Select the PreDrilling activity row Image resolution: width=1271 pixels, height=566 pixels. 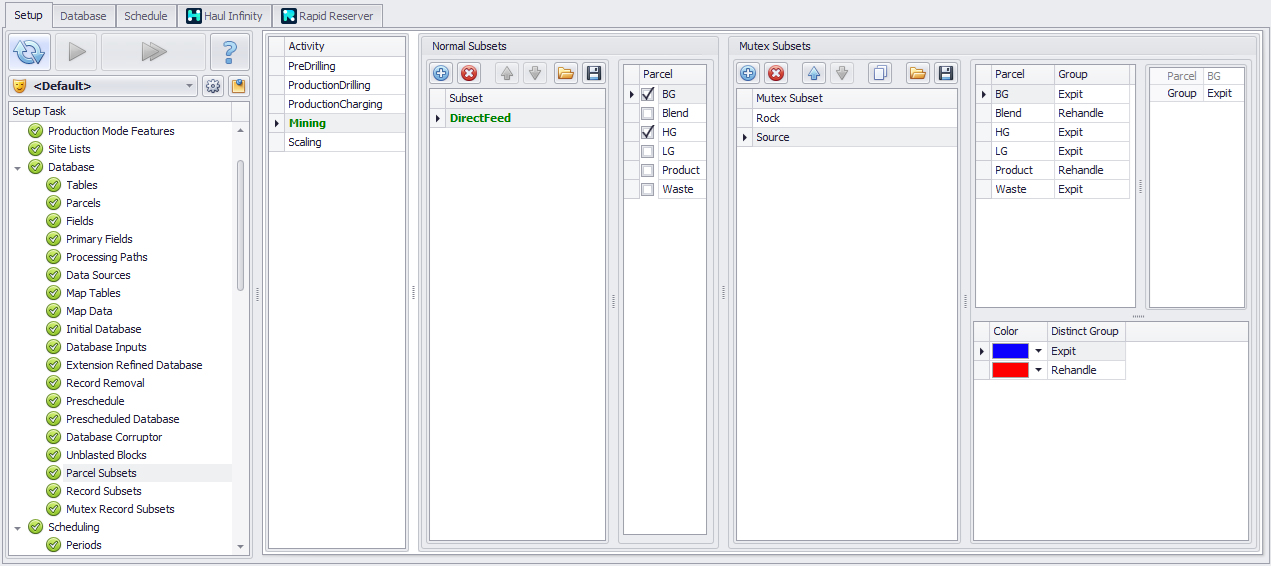coord(337,66)
